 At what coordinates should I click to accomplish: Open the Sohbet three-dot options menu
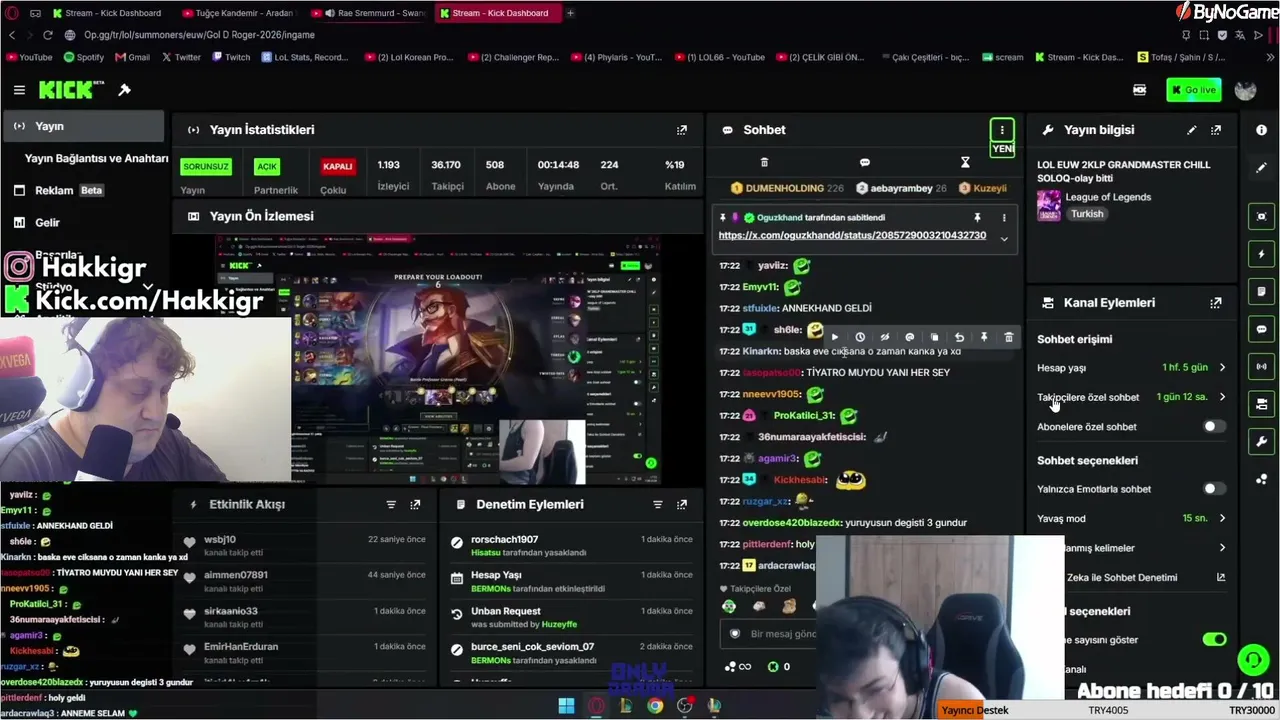(1002, 130)
